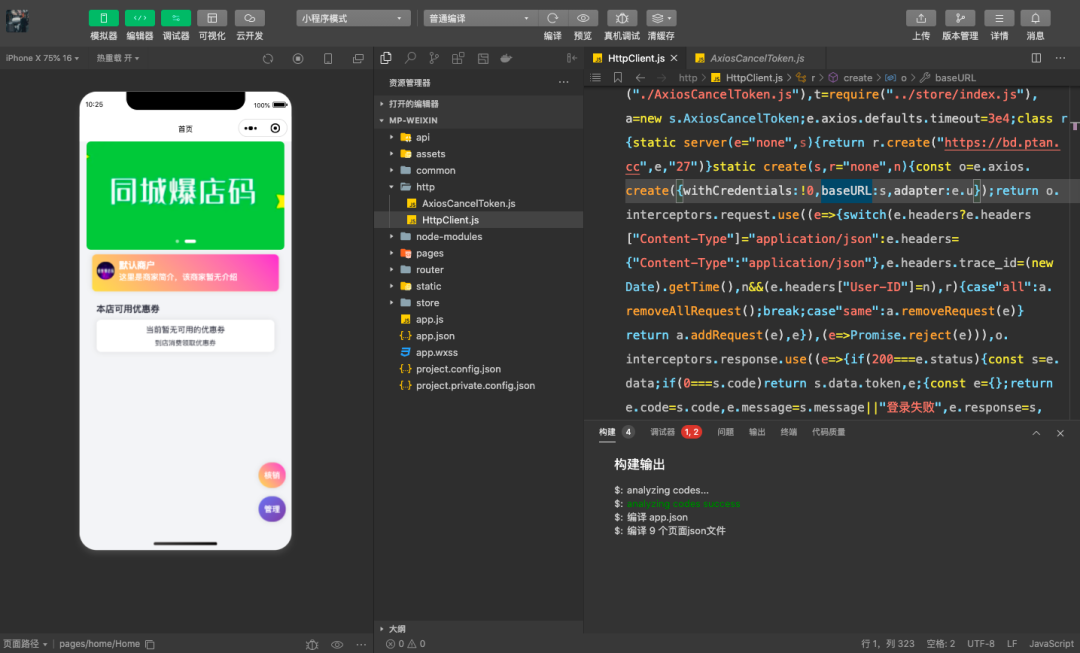Toggle the debugger panel button
Image resolution: width=1080 pixels, height=653 pixels.
(x=176, y=19)
